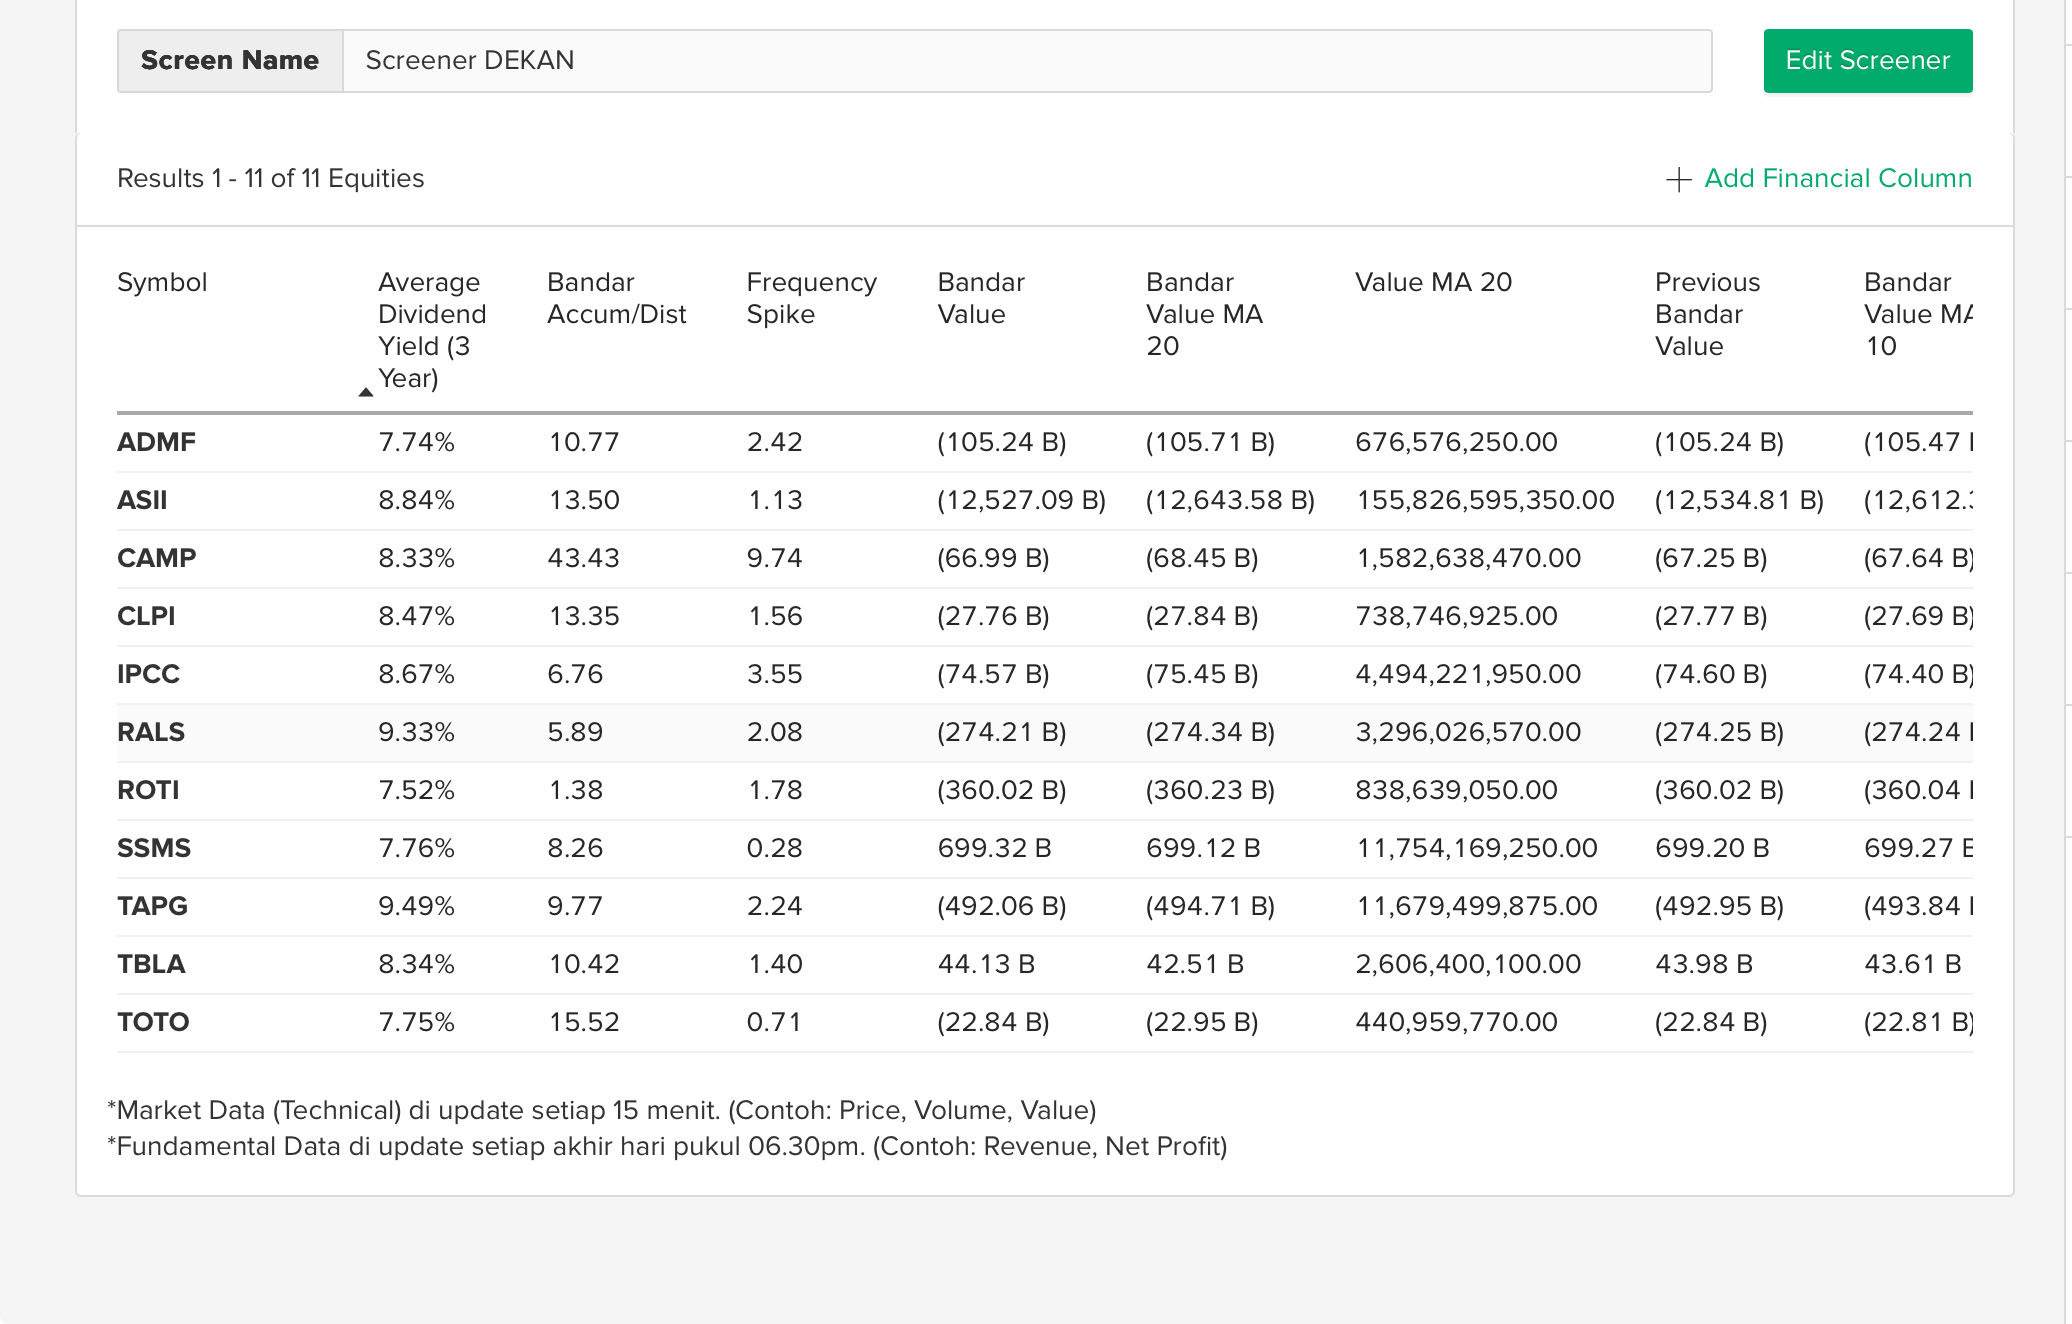The height and width of the screenshot is (1324, 2072).
Task: Select TOTO Value MA 20 440,959,770.00
Action: tap(1456, 1022)
